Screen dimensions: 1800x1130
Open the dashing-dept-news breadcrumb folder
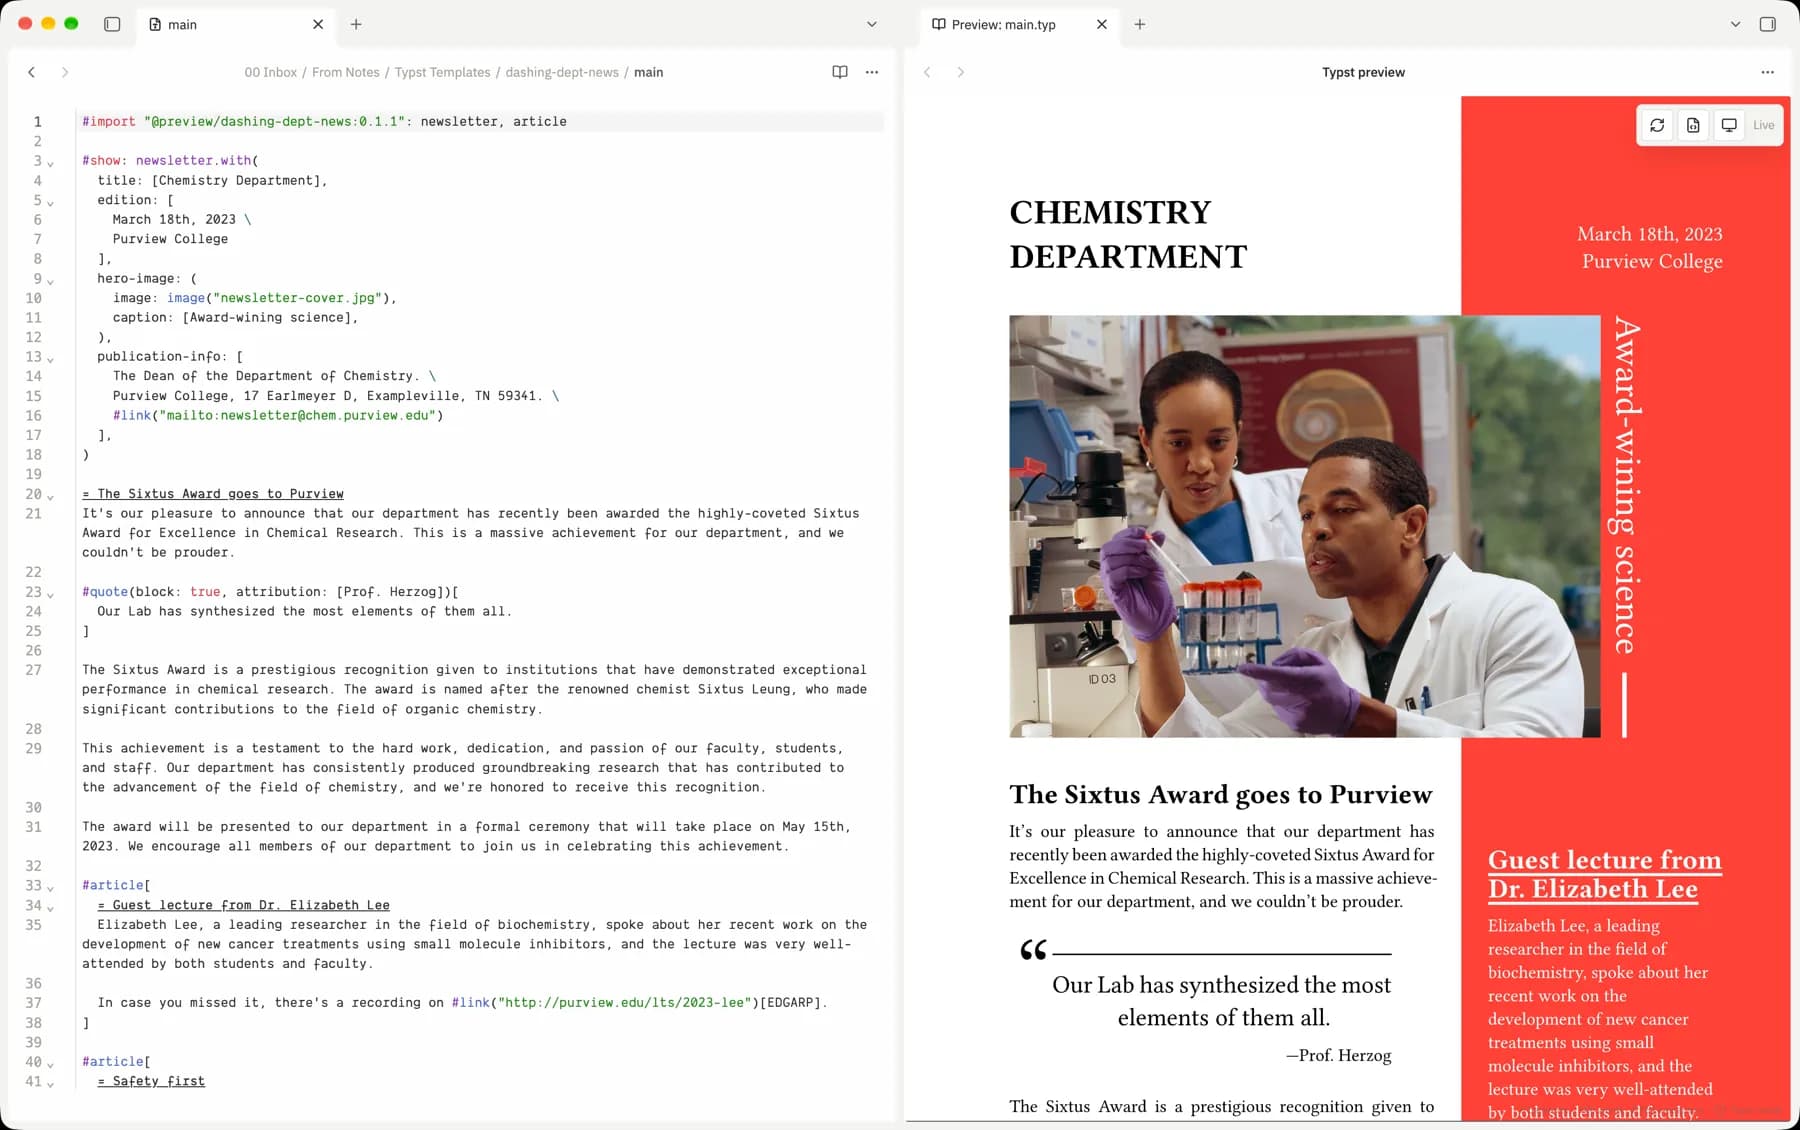[x=562, y=72]
